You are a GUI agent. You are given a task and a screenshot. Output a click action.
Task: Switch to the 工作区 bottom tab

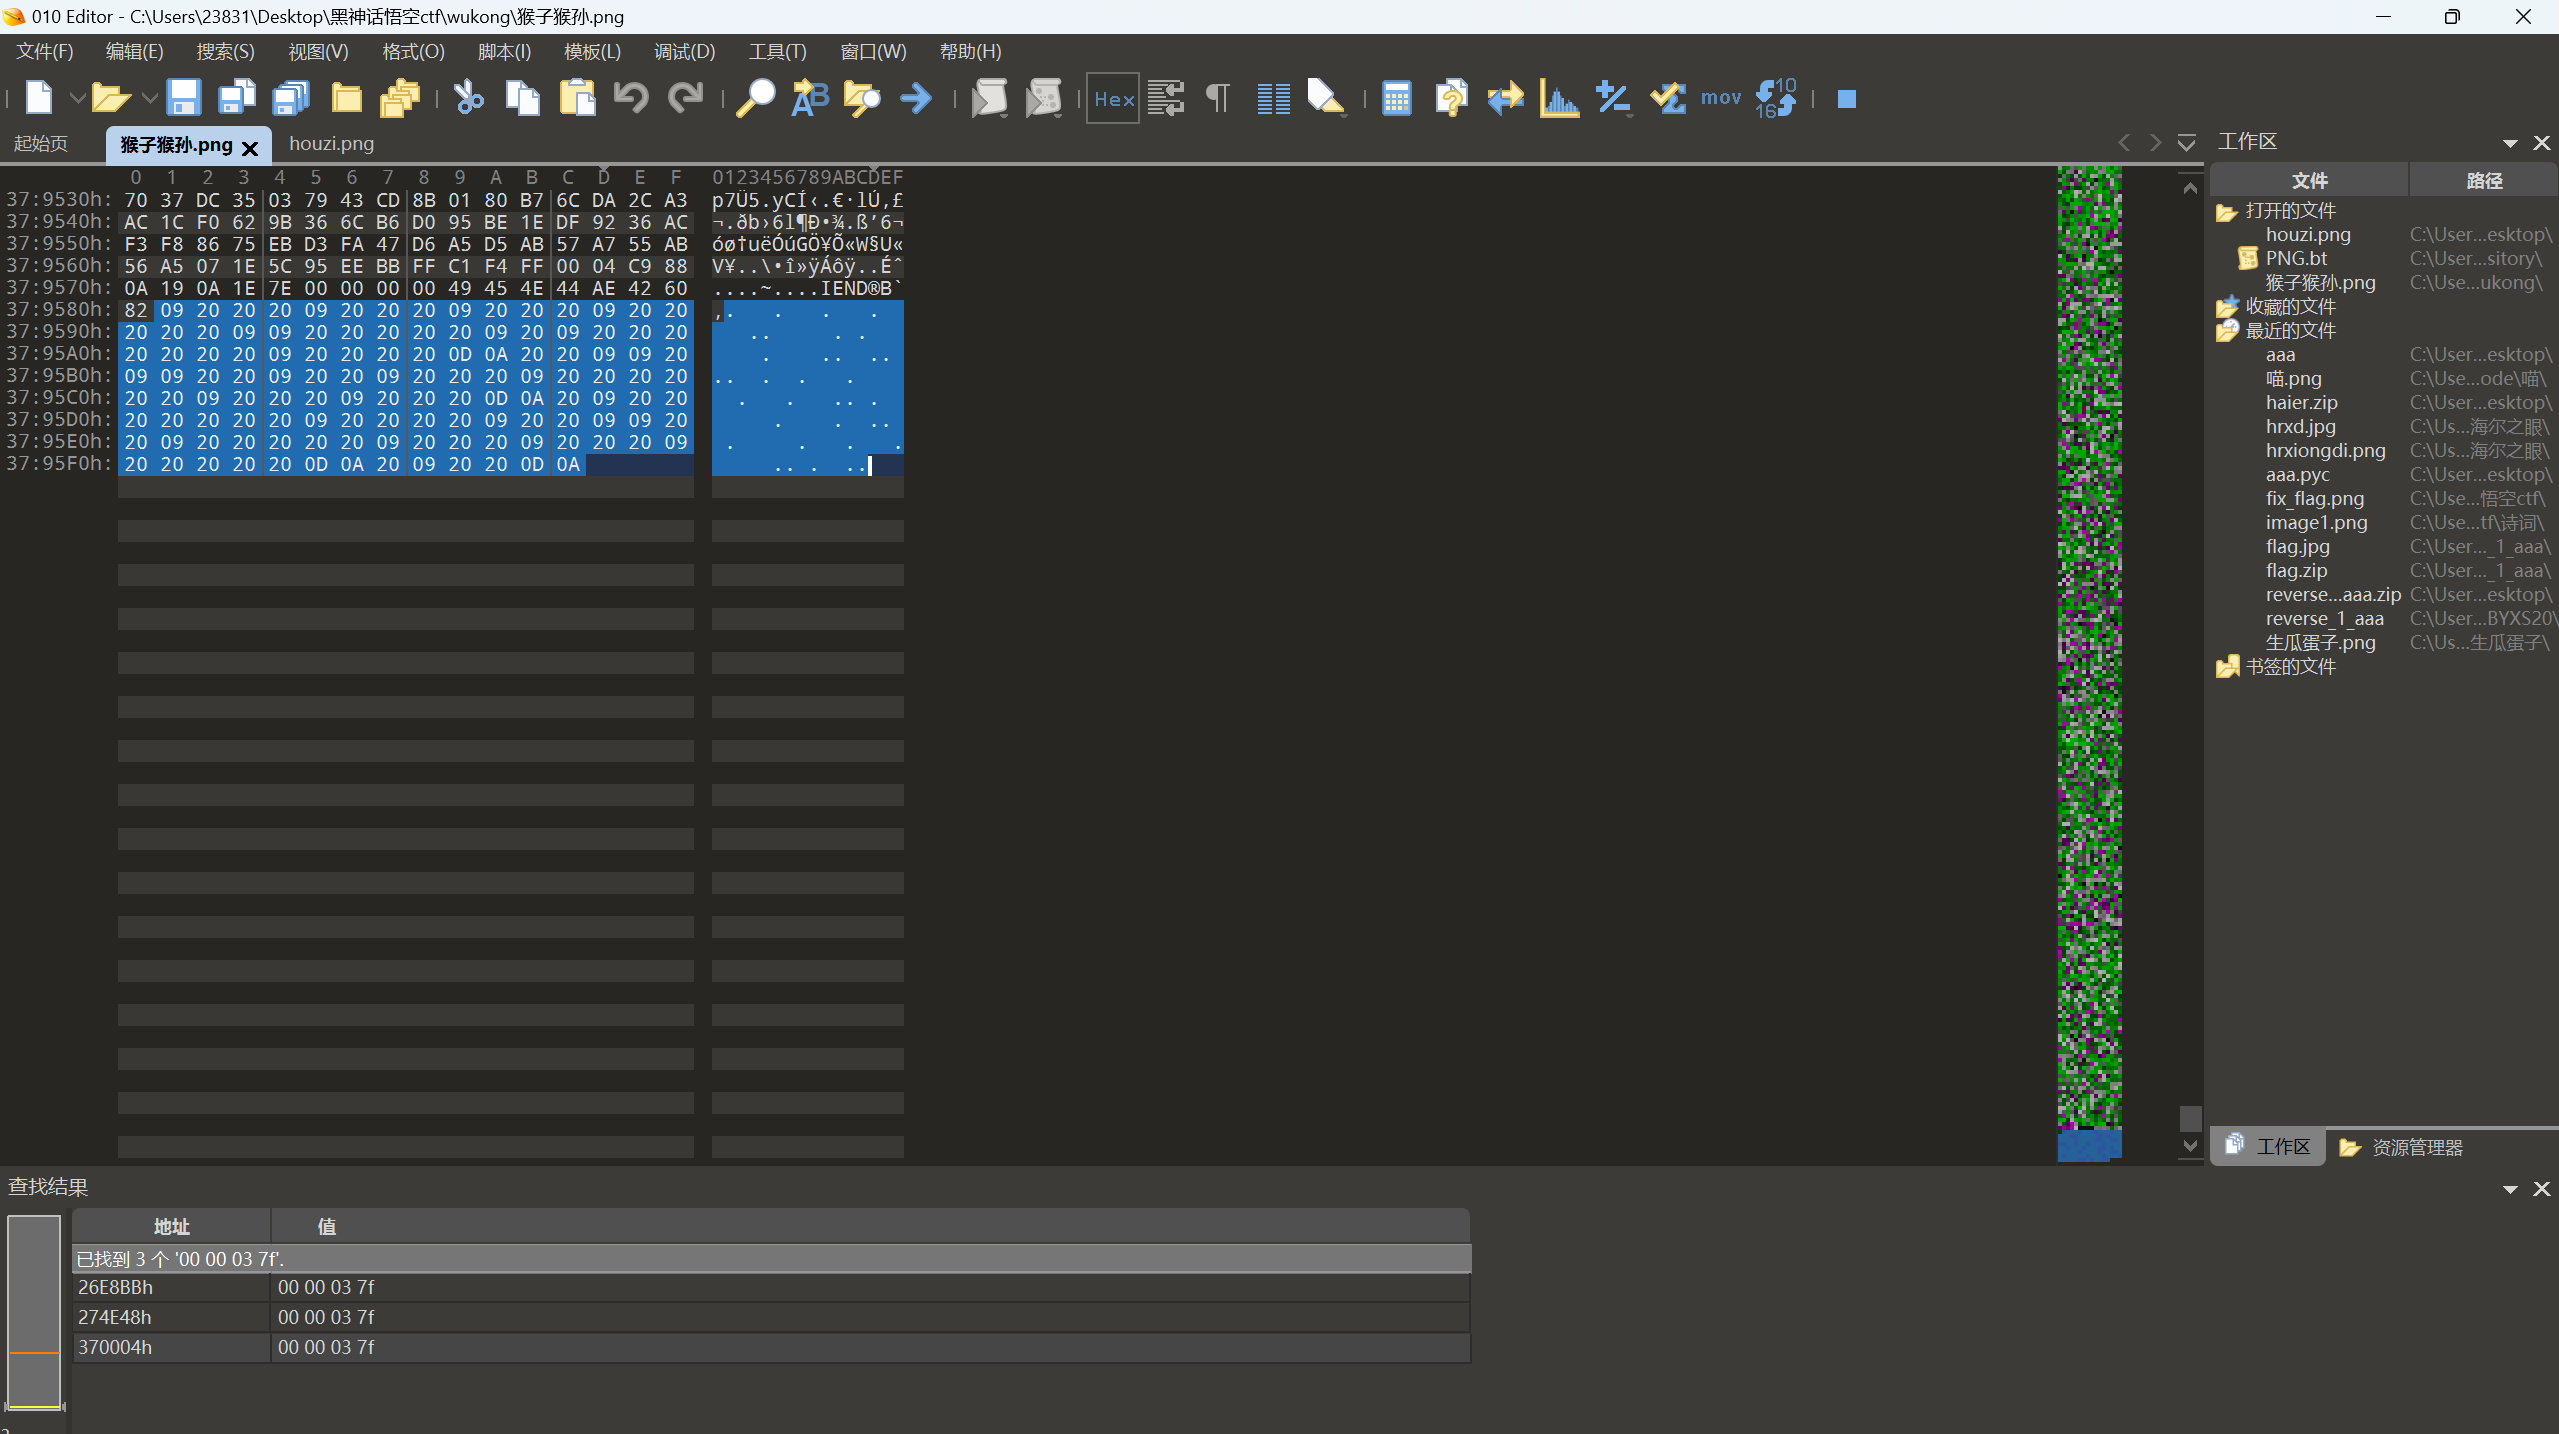click(x=2268, y=1147)
